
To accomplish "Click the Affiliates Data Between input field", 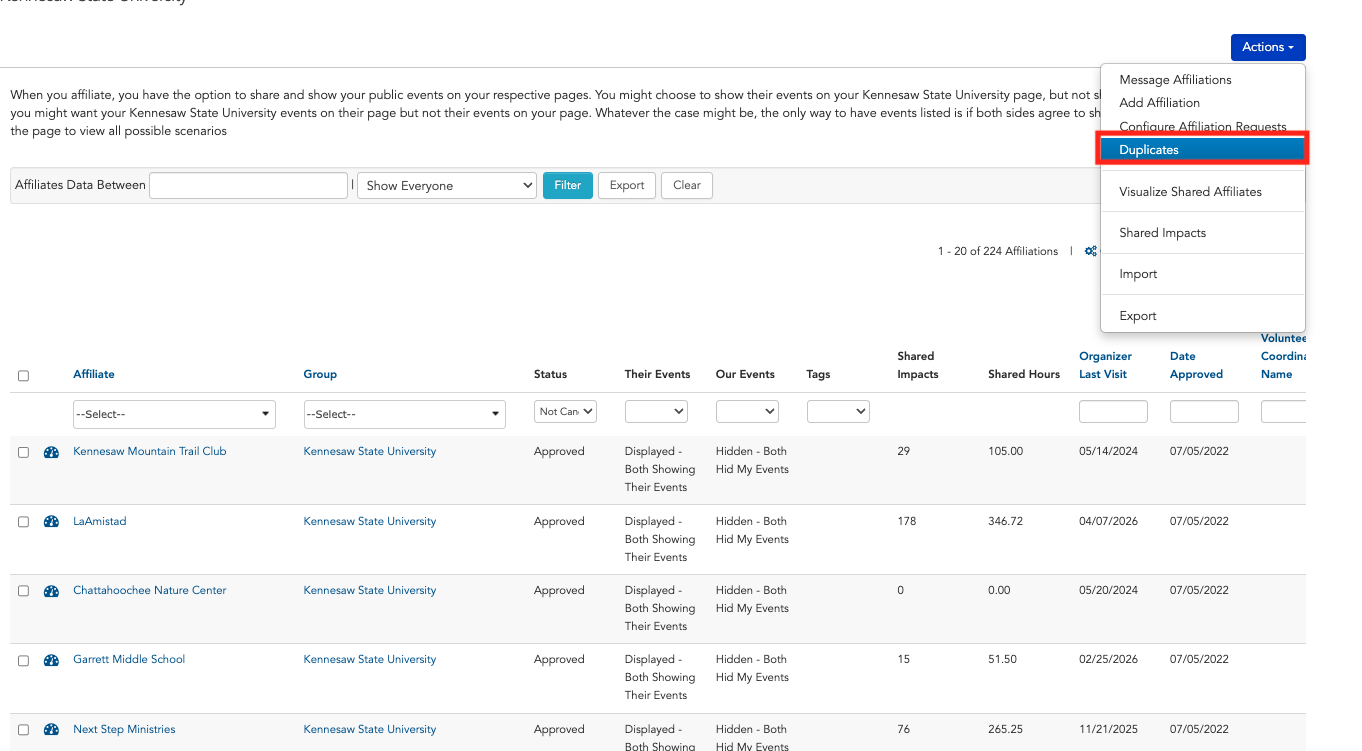I will point(248,185).
